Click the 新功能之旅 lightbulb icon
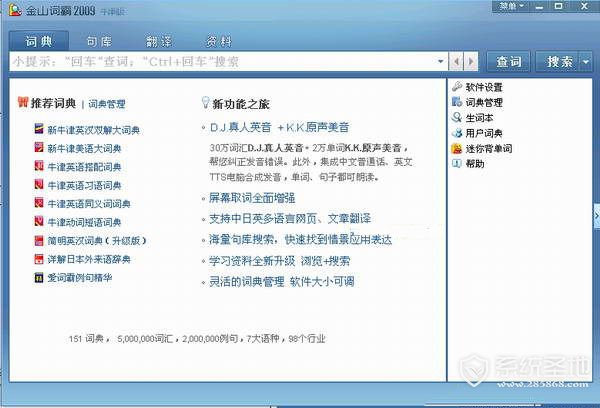 click(205, 103)
